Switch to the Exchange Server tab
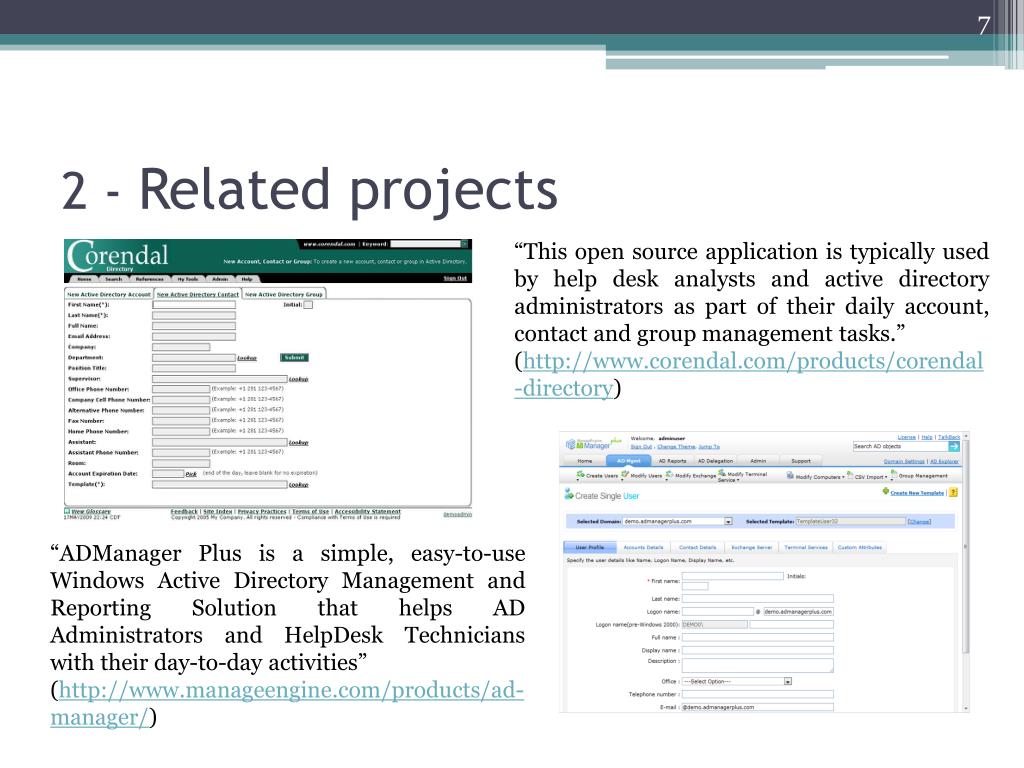 click(x=751, y=547)
